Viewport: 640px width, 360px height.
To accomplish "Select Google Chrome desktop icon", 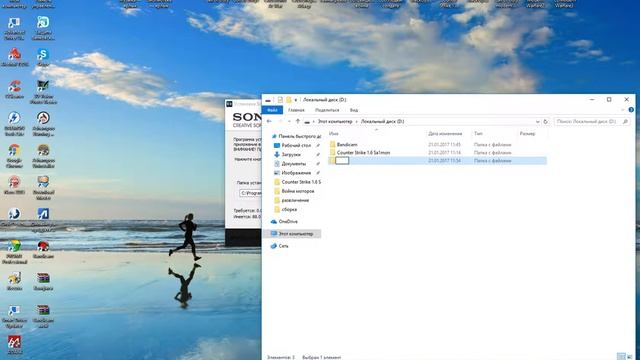I will [14, 156].
